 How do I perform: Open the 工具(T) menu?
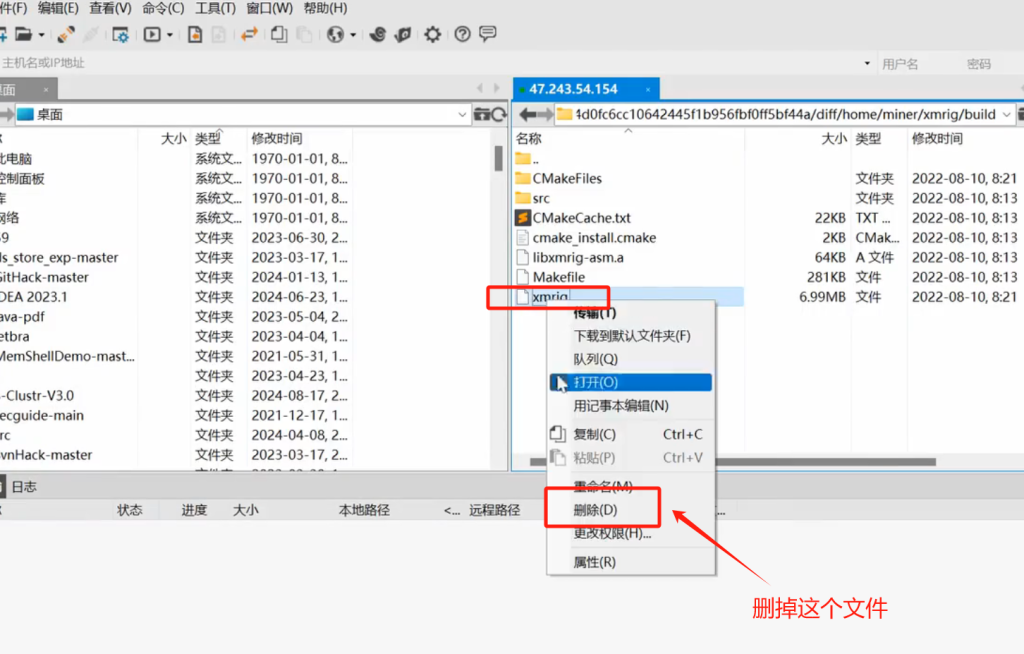coord(216,8)
